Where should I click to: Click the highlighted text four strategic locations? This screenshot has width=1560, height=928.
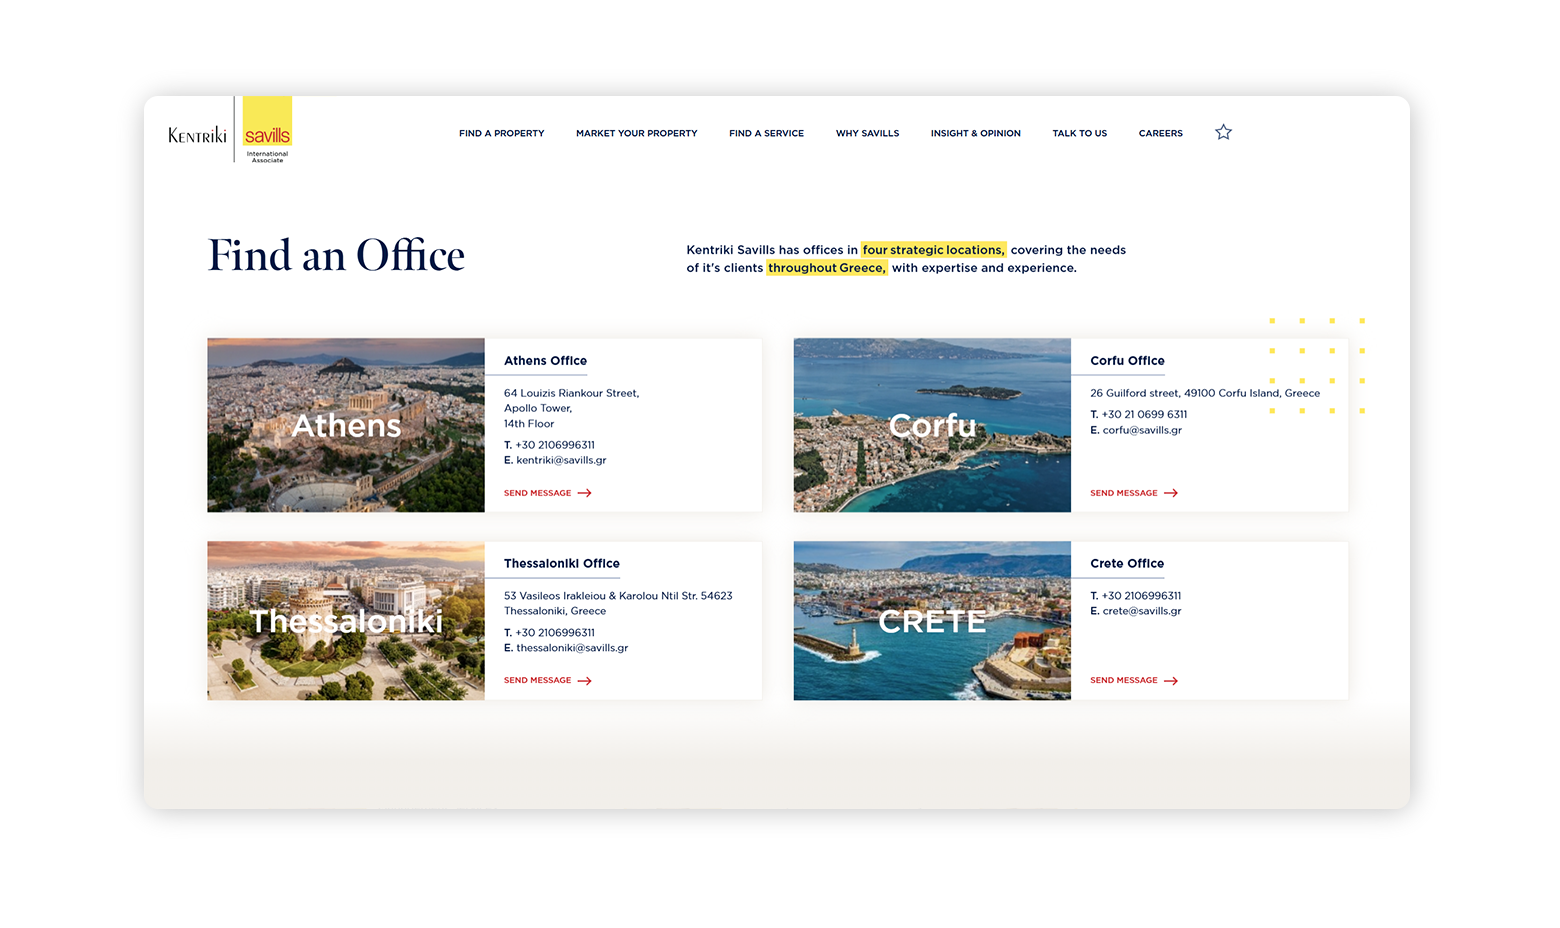tap(933, 250)
